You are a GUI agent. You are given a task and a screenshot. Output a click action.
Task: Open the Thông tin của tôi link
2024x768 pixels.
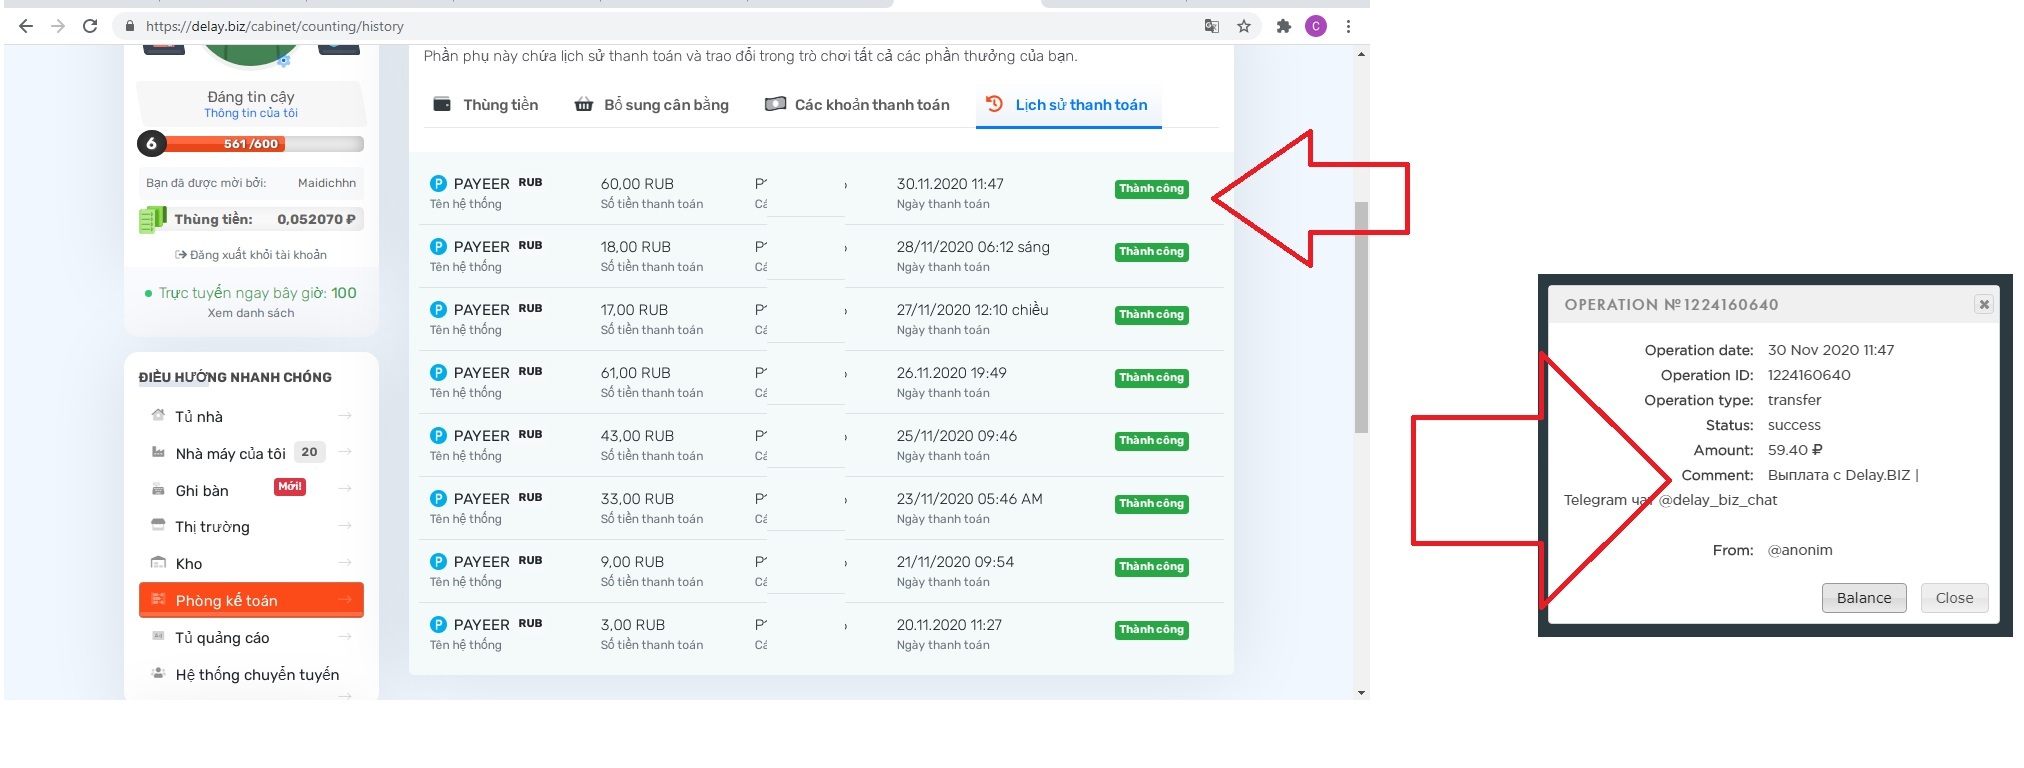[251, 114]
